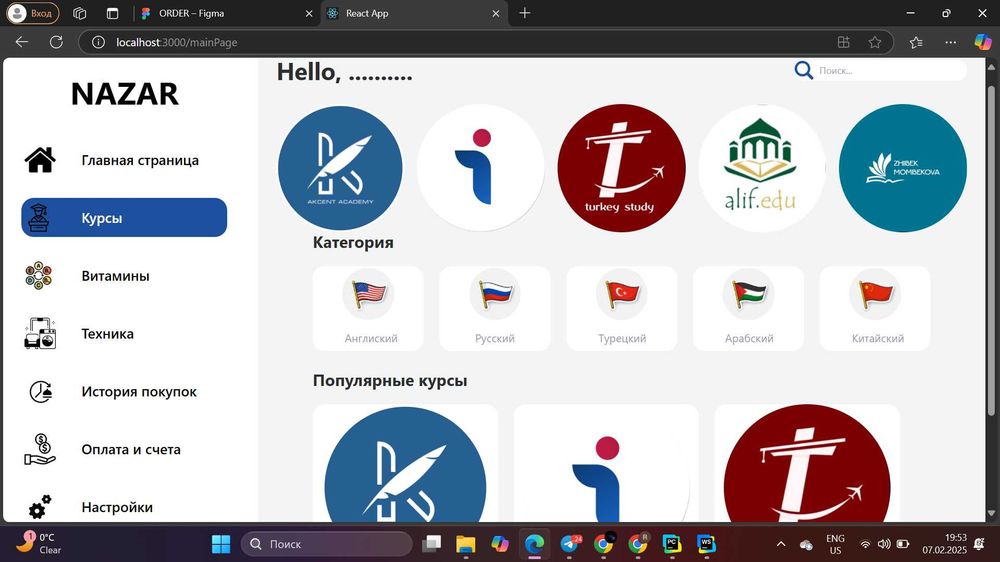Open the favorites list button
Viewport: 1000px width, 562px height.
click(916, 42)
